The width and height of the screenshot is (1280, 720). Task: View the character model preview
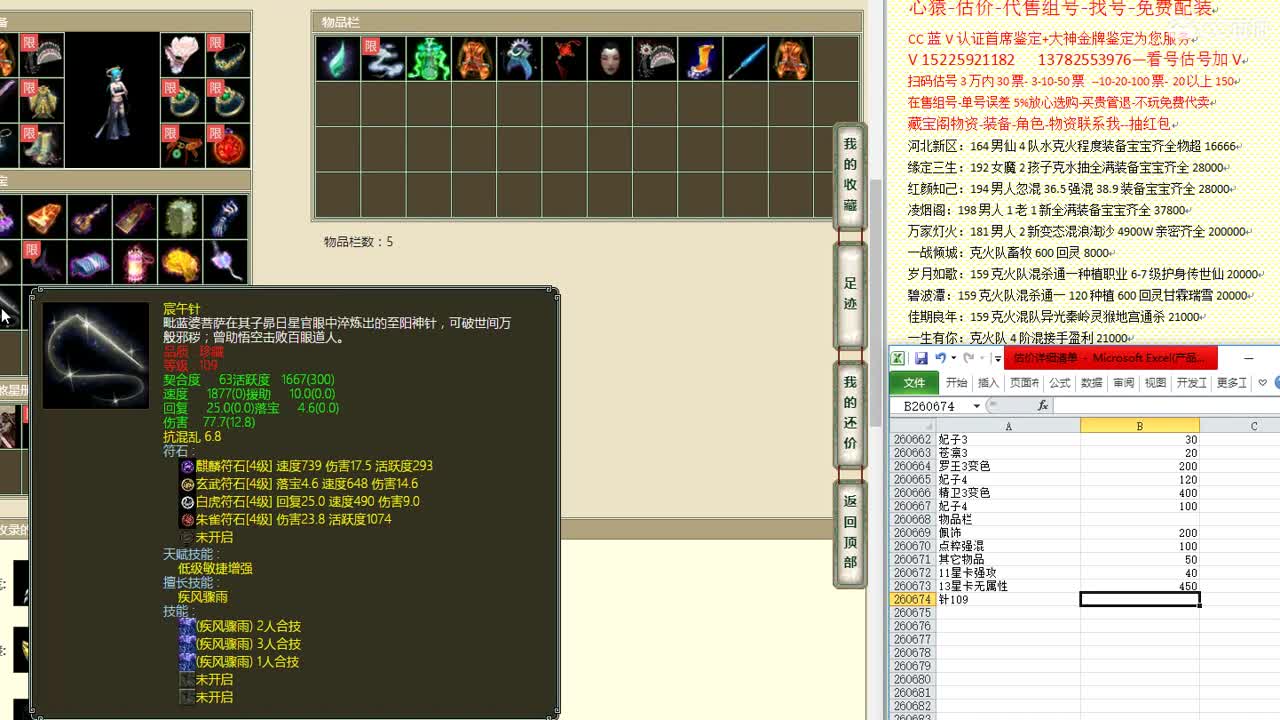[112, 100]
